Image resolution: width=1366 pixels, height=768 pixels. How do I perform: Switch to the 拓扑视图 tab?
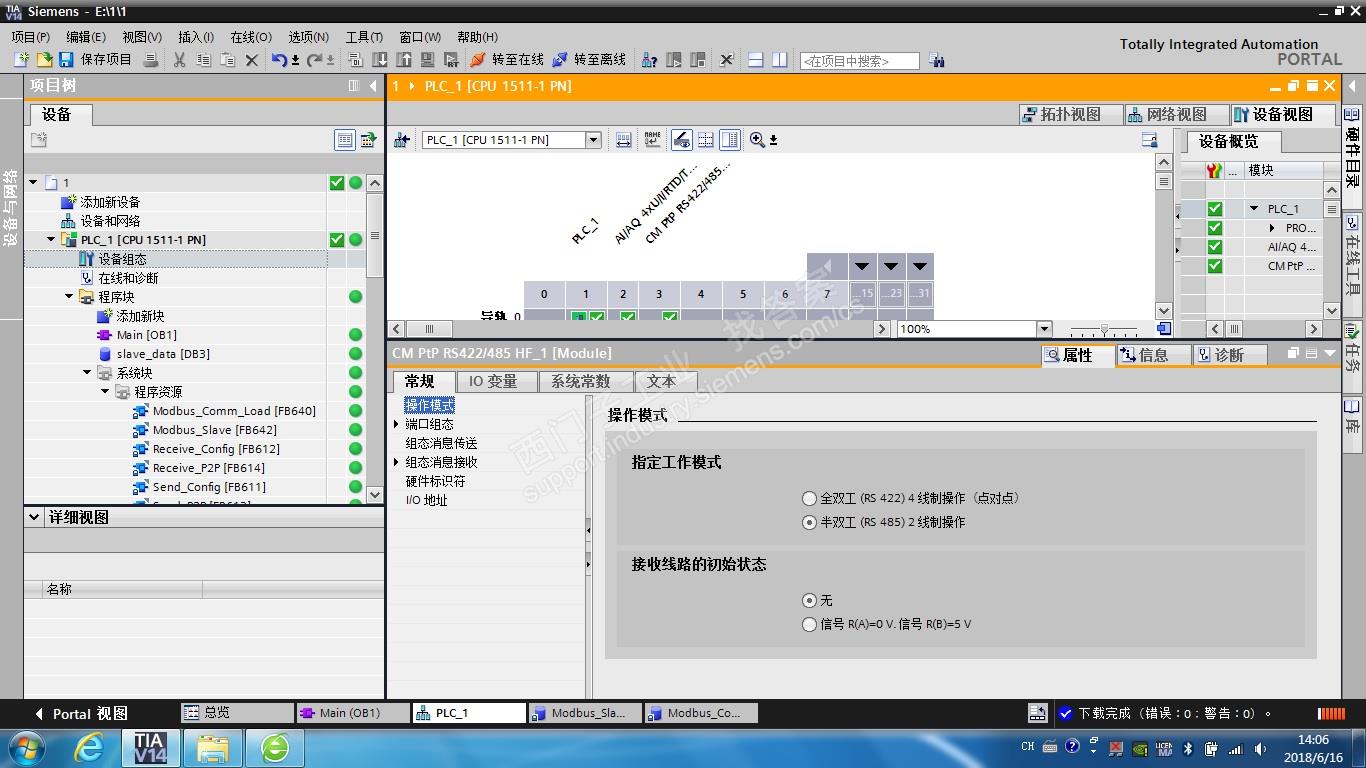(1070, 114)
